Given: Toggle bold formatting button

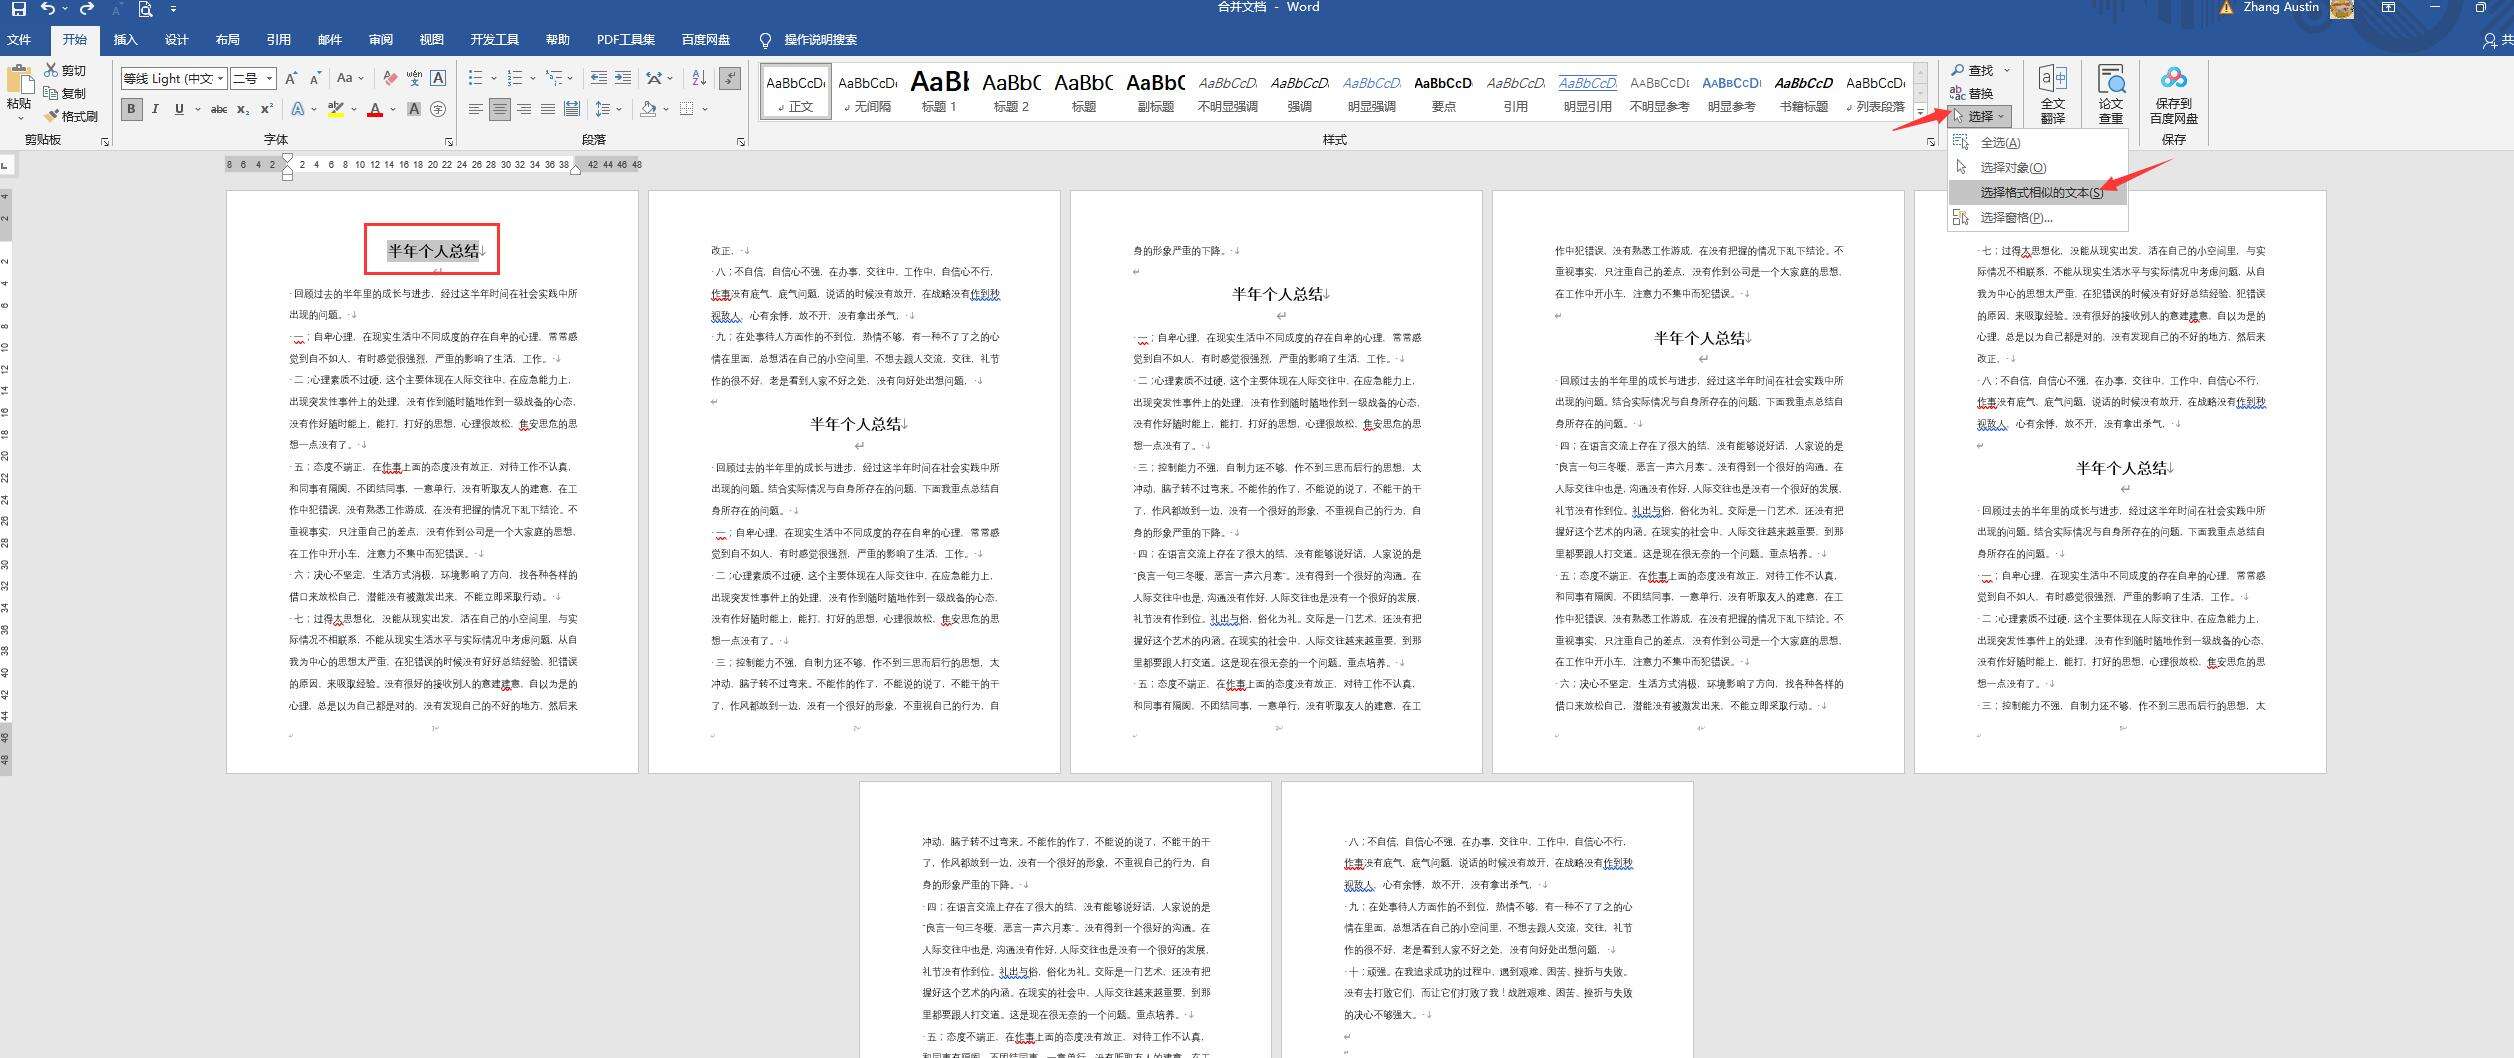Looking at the screenshot, I should (131, 109).
